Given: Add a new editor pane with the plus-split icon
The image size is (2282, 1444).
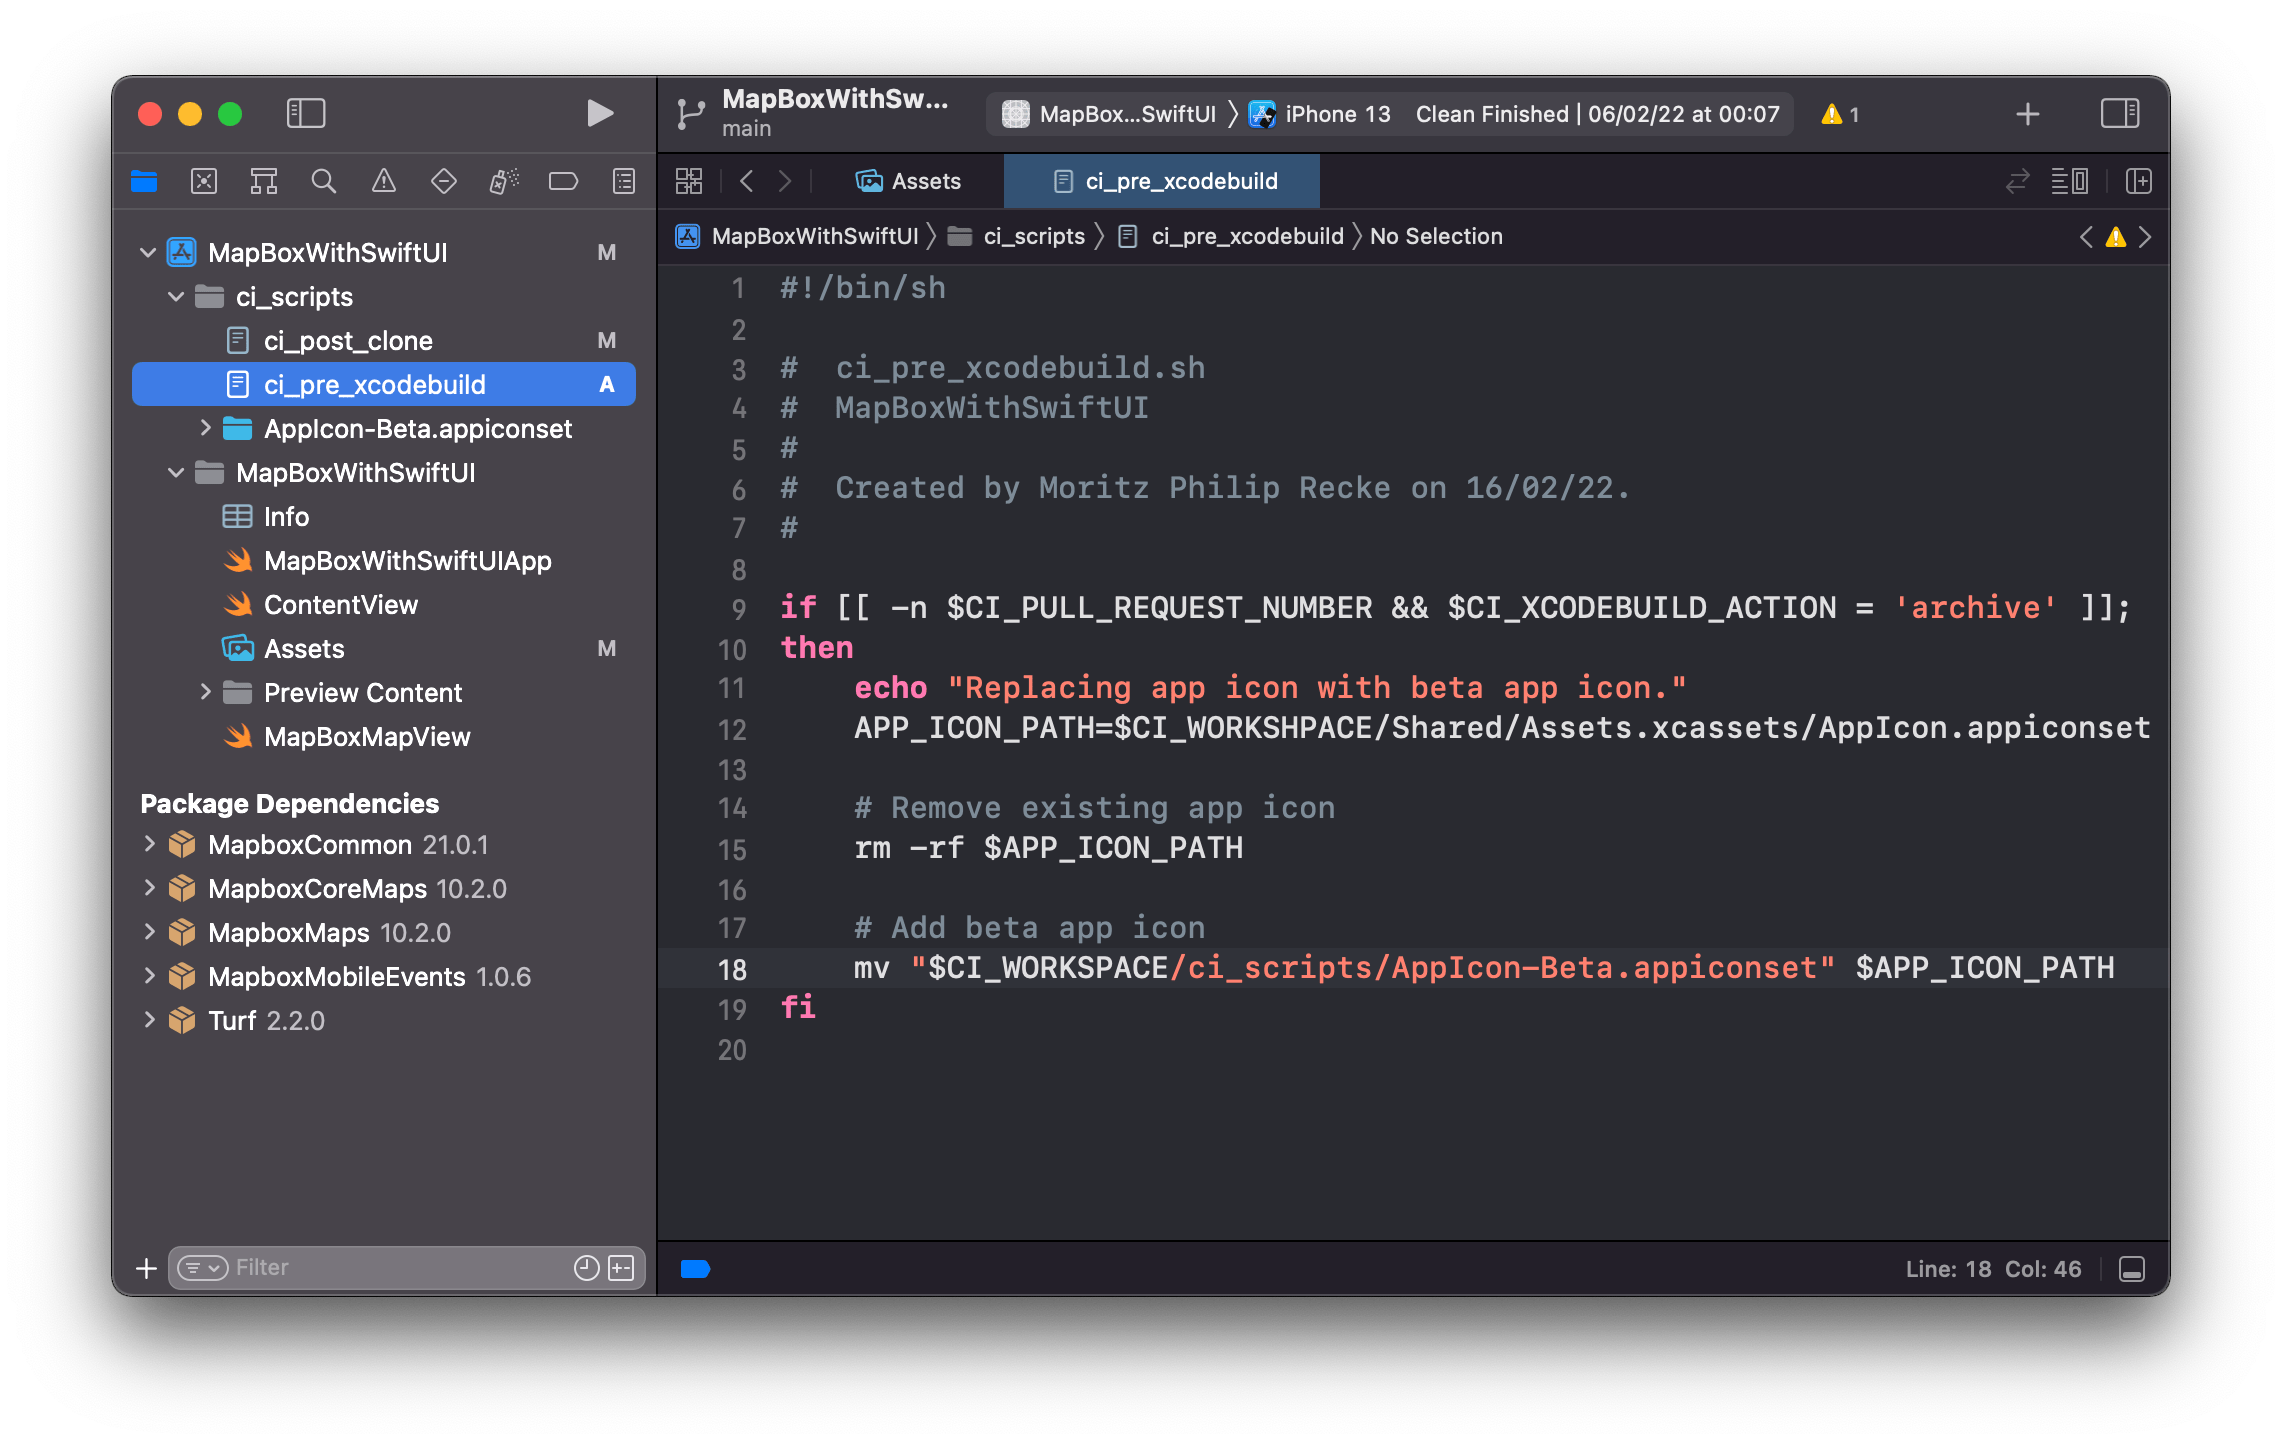Looking at the screenshot, I should (2140, 181).
